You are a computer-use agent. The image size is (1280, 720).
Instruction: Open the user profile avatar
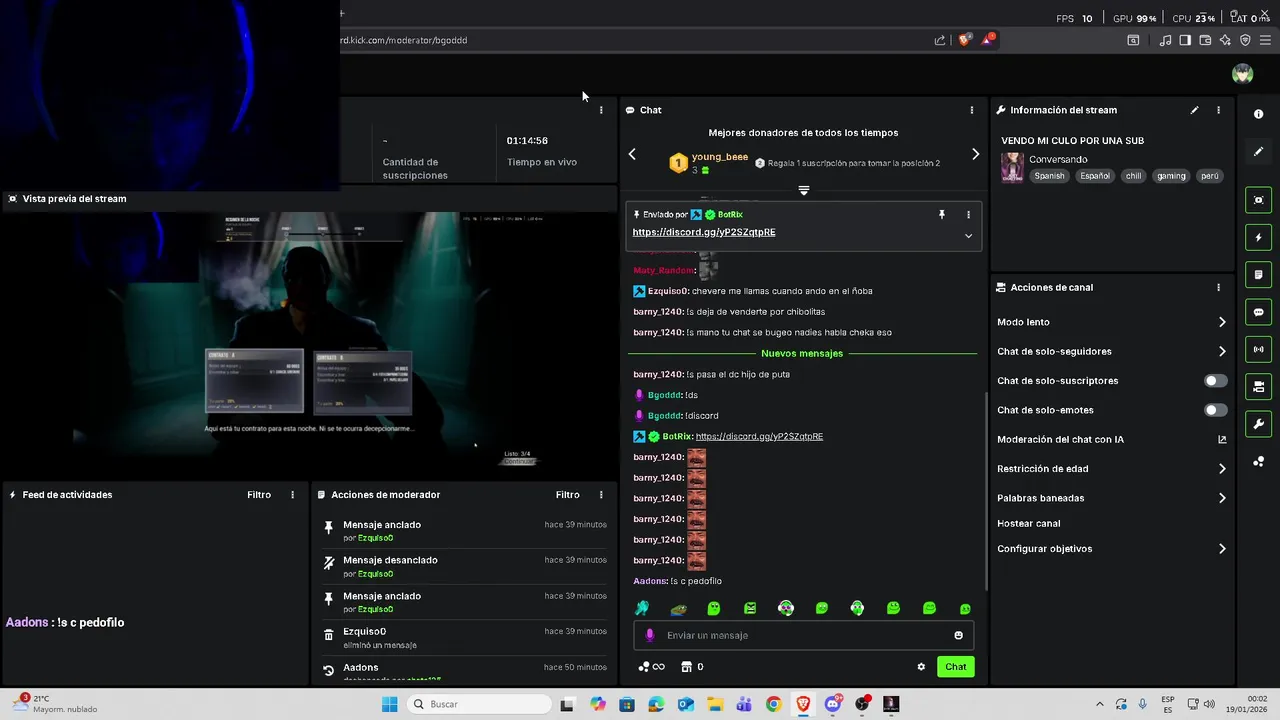[1242, 74]
